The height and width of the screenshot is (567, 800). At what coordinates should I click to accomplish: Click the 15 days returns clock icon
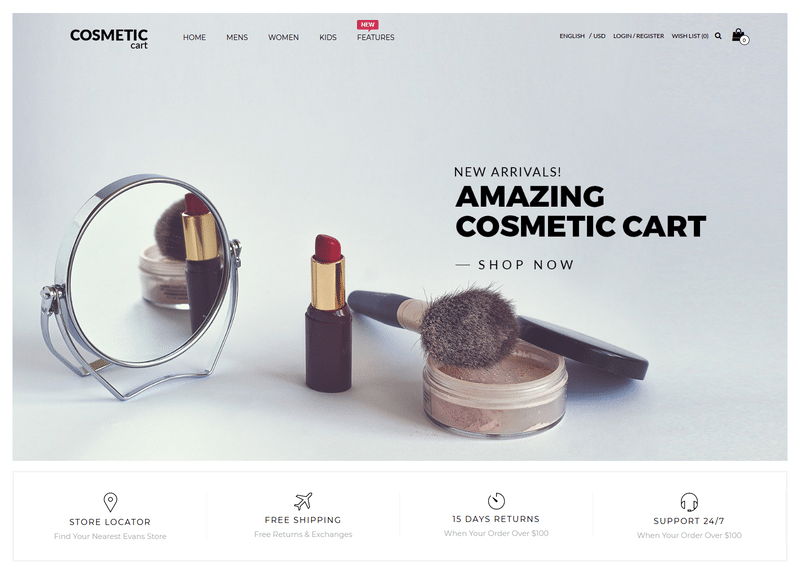click(496, 501)
